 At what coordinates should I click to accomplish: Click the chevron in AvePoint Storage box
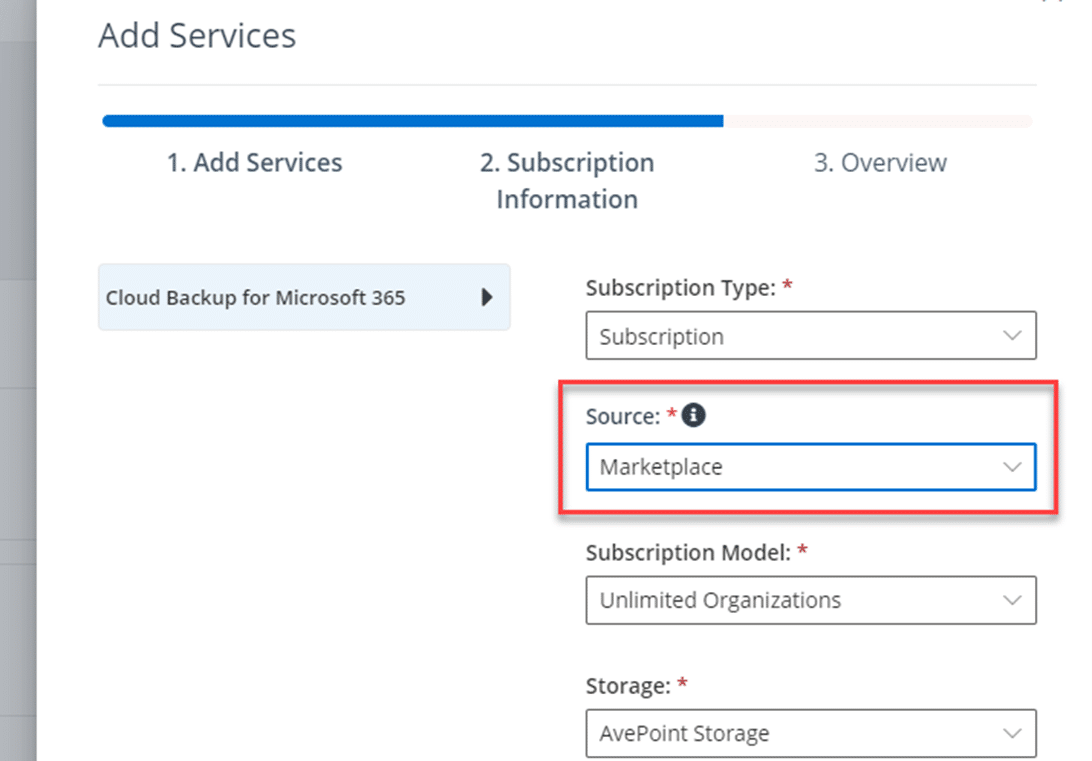[x=1012, y=734]
